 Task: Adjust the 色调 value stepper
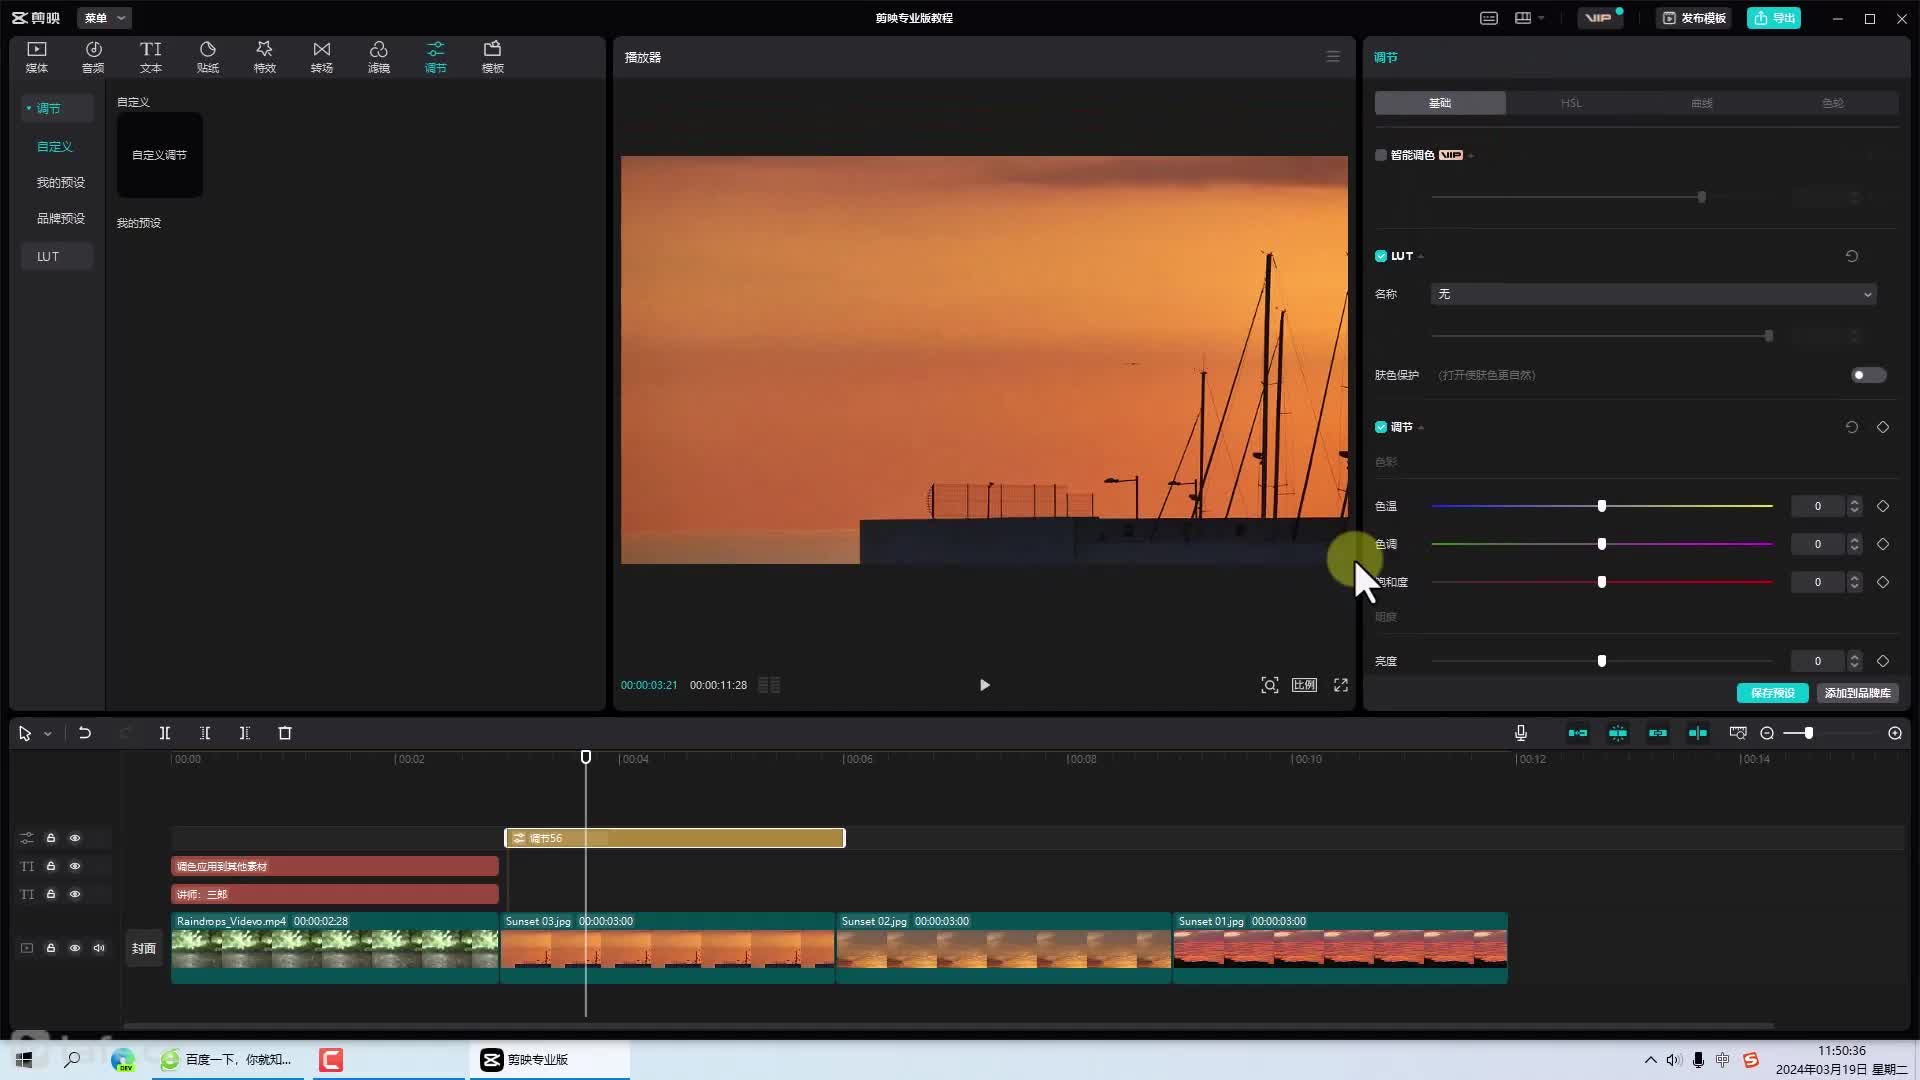(x=1855, y=544)
